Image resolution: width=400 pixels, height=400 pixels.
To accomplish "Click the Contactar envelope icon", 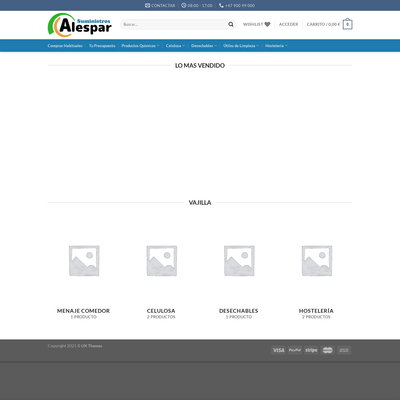I will pos(147,5).
